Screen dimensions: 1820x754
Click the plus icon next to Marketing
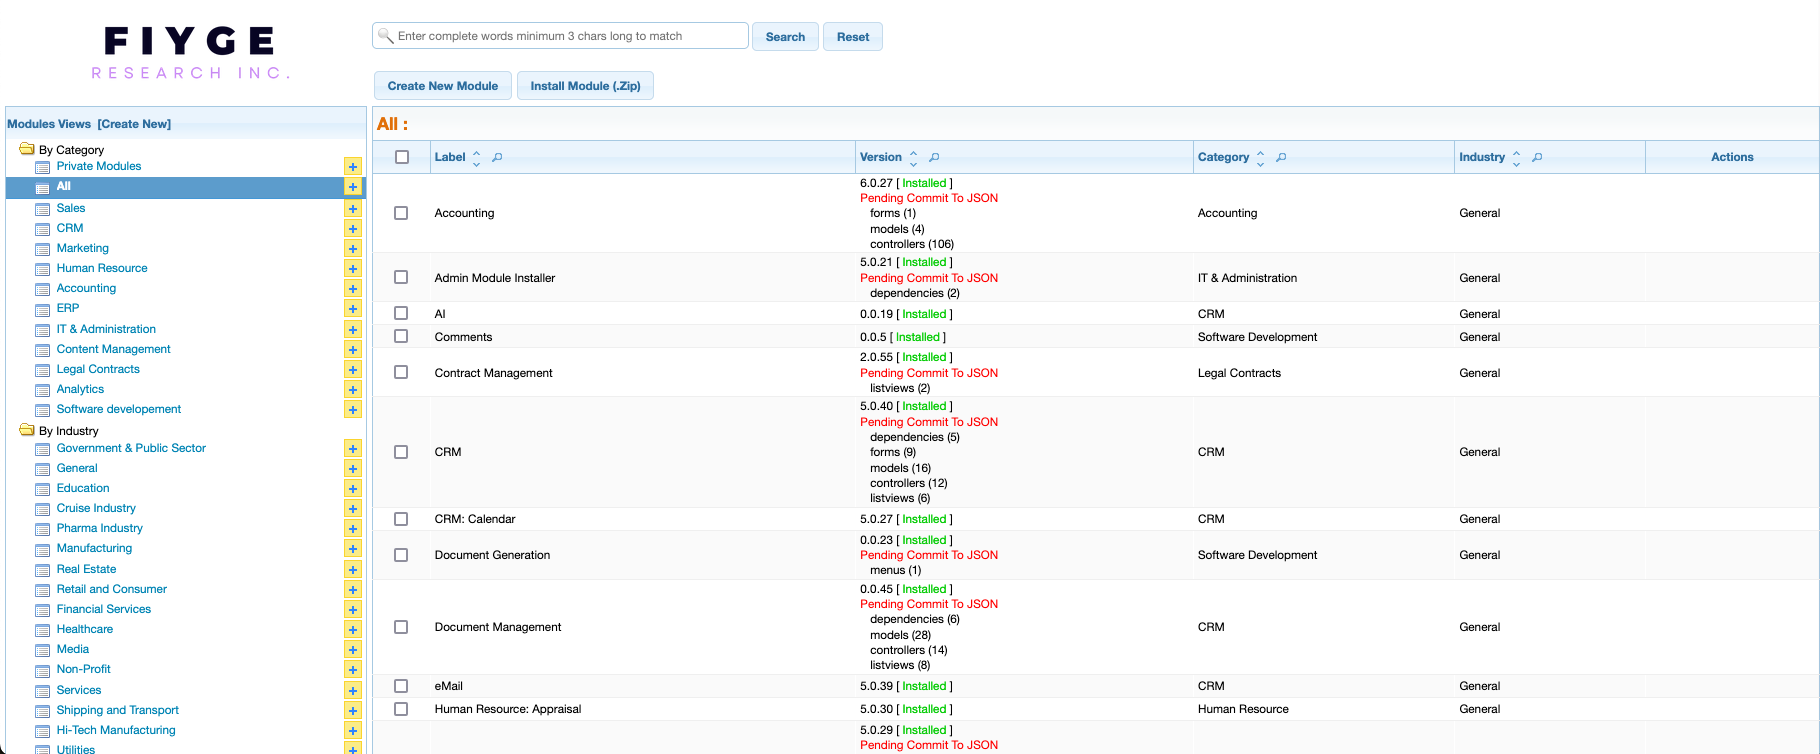pyautogui.click(x=352, y=248)
